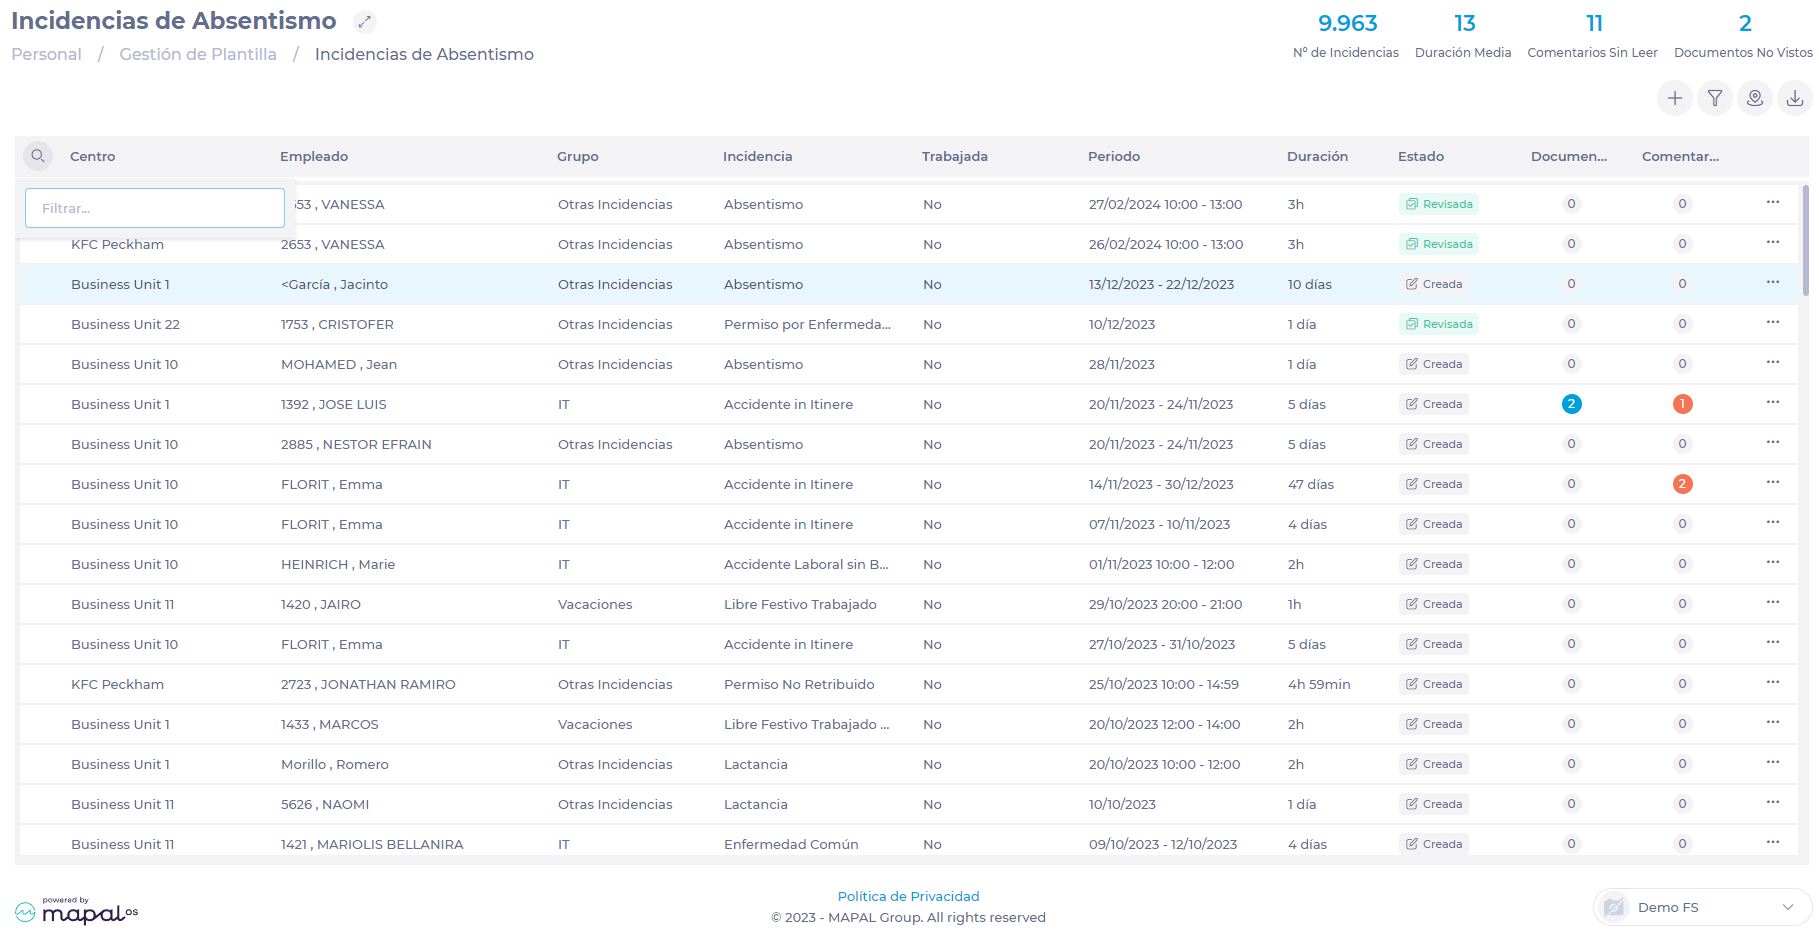Click 'Permiso por Enfermeda...' incidence cell
The width and height of the screenshot is (1819, 930).
coord(807,324)
